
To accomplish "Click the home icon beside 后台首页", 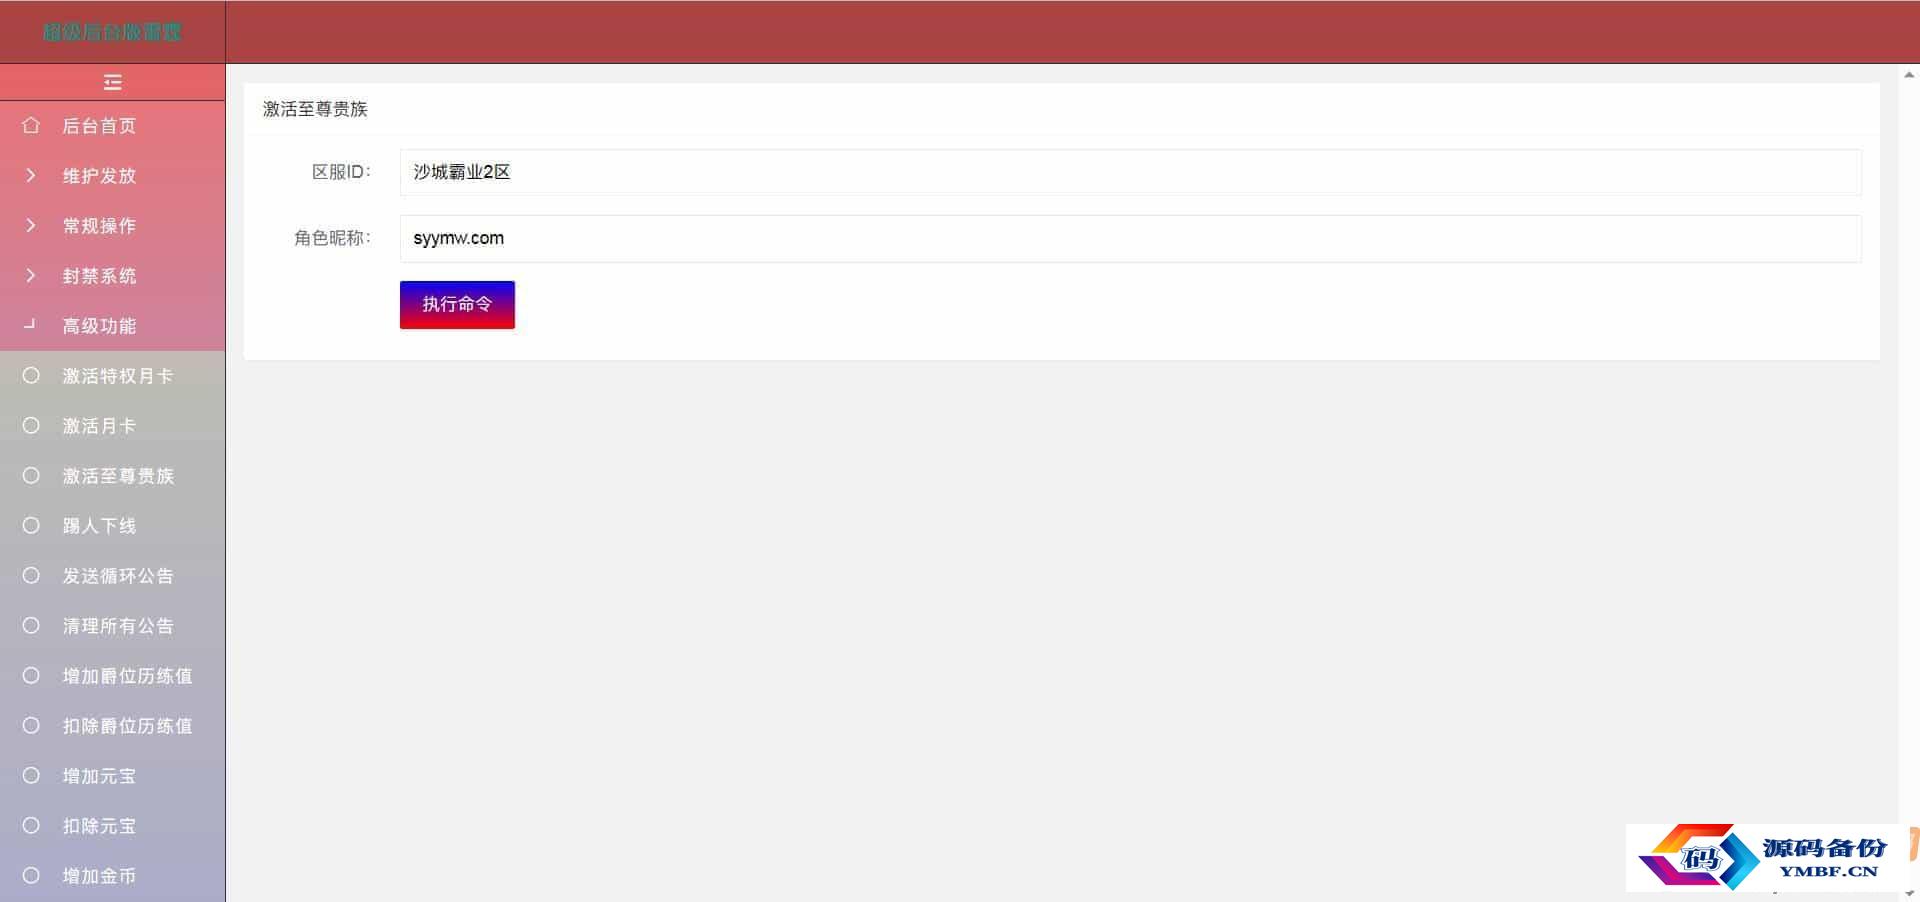I will point(31,126).
